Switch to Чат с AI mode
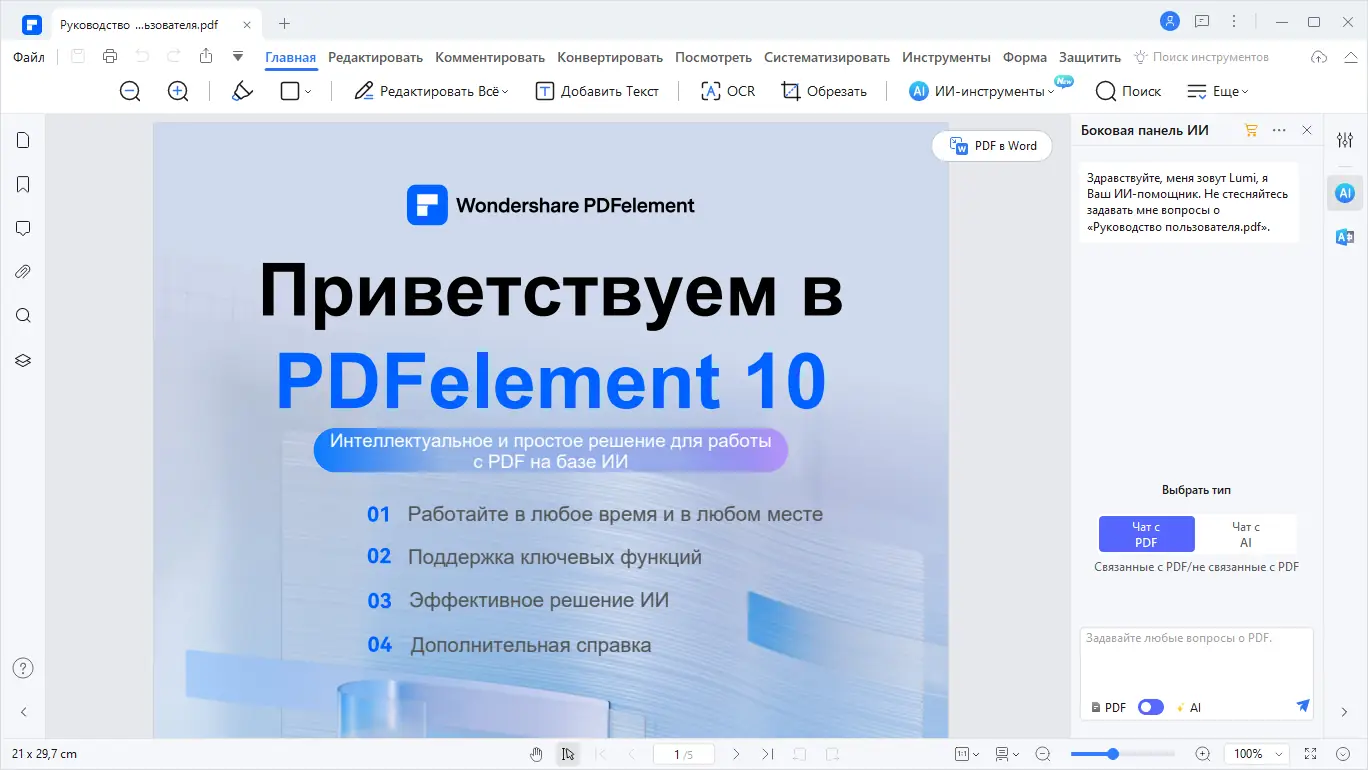1368x770 pixels. coord(1246,534)
